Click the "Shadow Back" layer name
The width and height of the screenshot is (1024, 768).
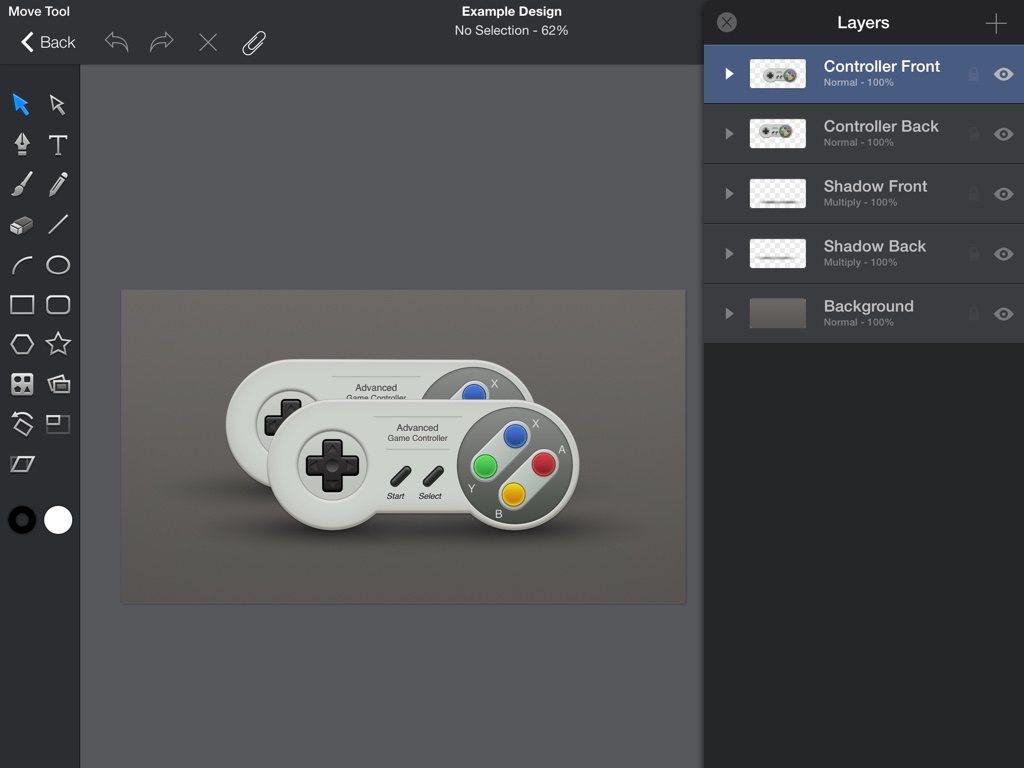coord(874,247)
